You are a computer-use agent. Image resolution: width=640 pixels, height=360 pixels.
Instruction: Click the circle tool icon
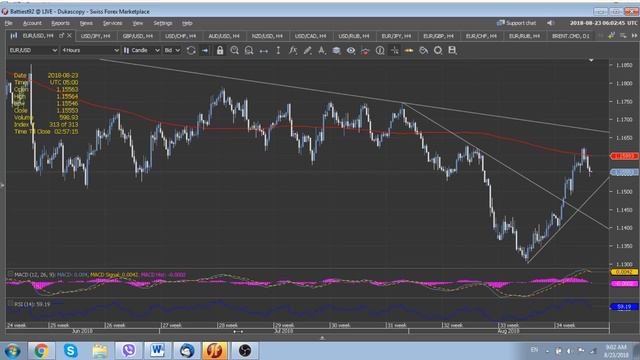tap(438, 50)
